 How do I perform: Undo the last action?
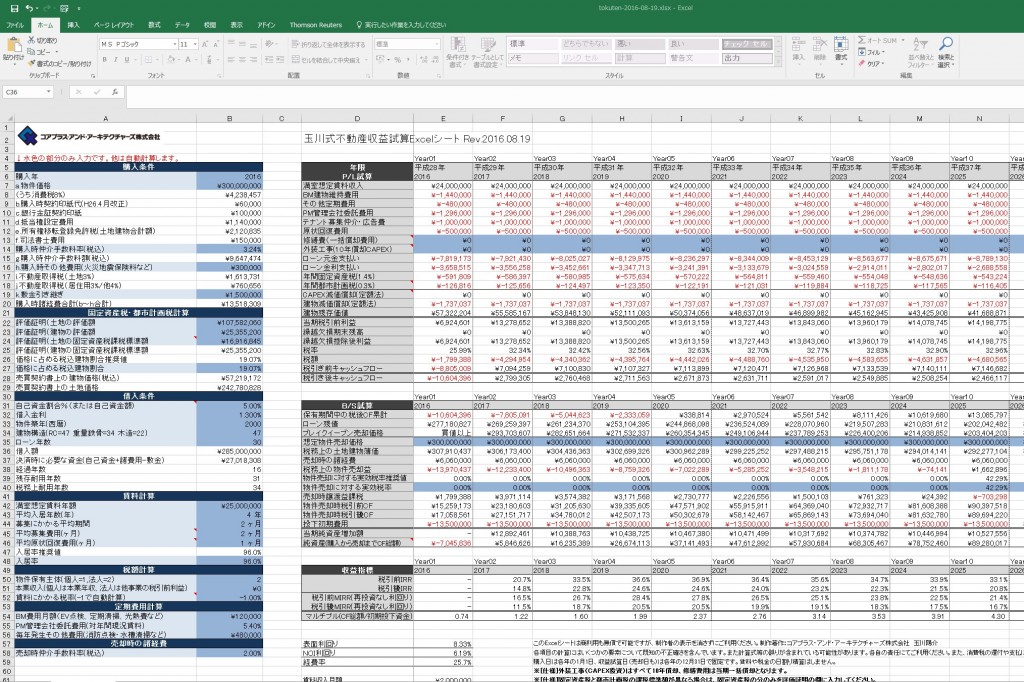(30, 8)
